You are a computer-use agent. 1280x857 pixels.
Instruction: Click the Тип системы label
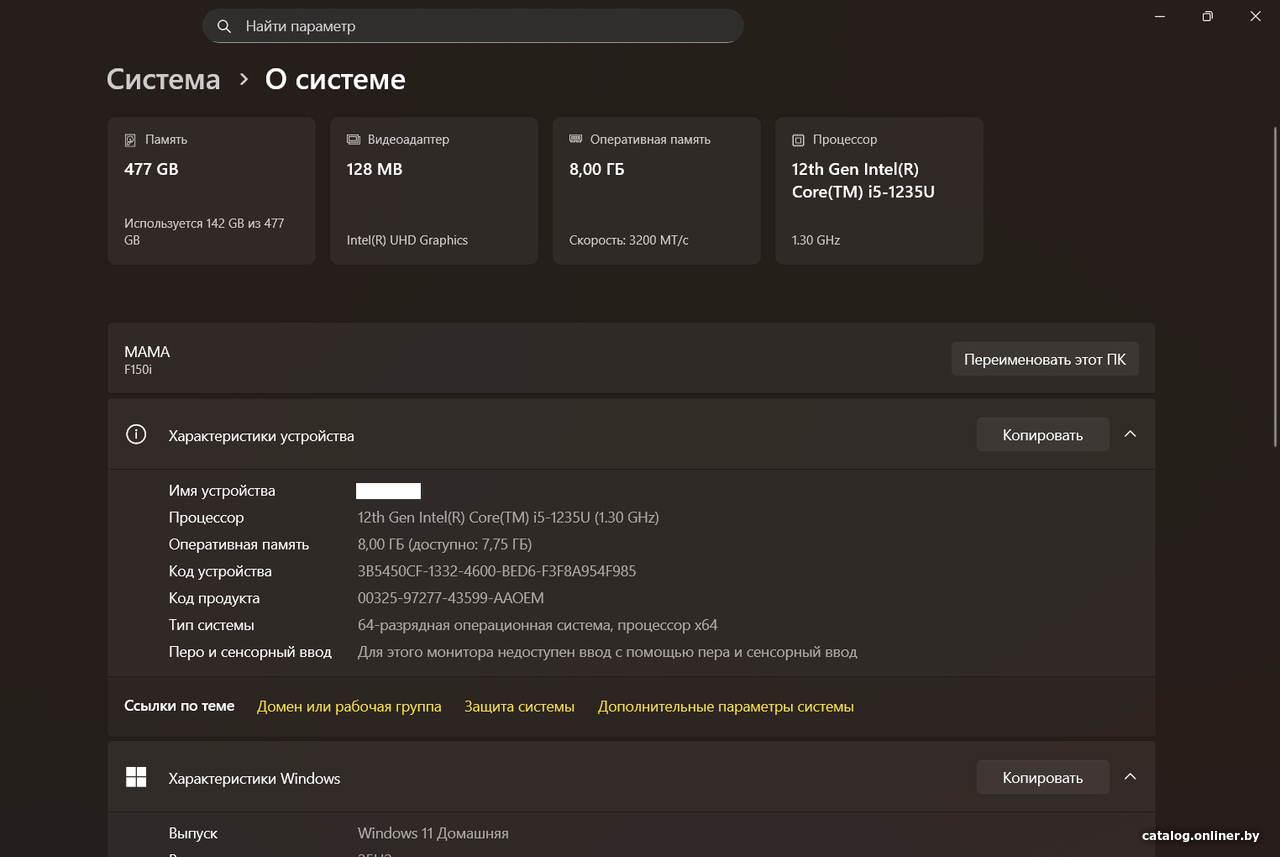211,625
